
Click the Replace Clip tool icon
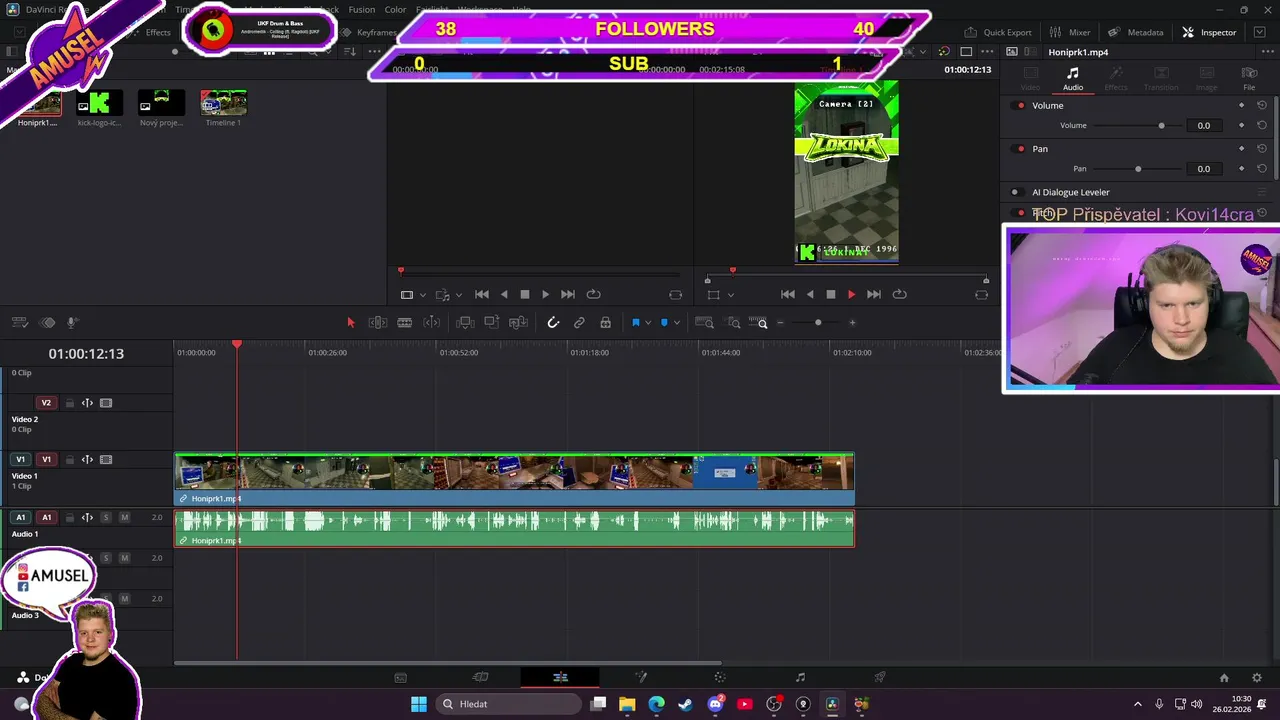[x=518, y=322]
